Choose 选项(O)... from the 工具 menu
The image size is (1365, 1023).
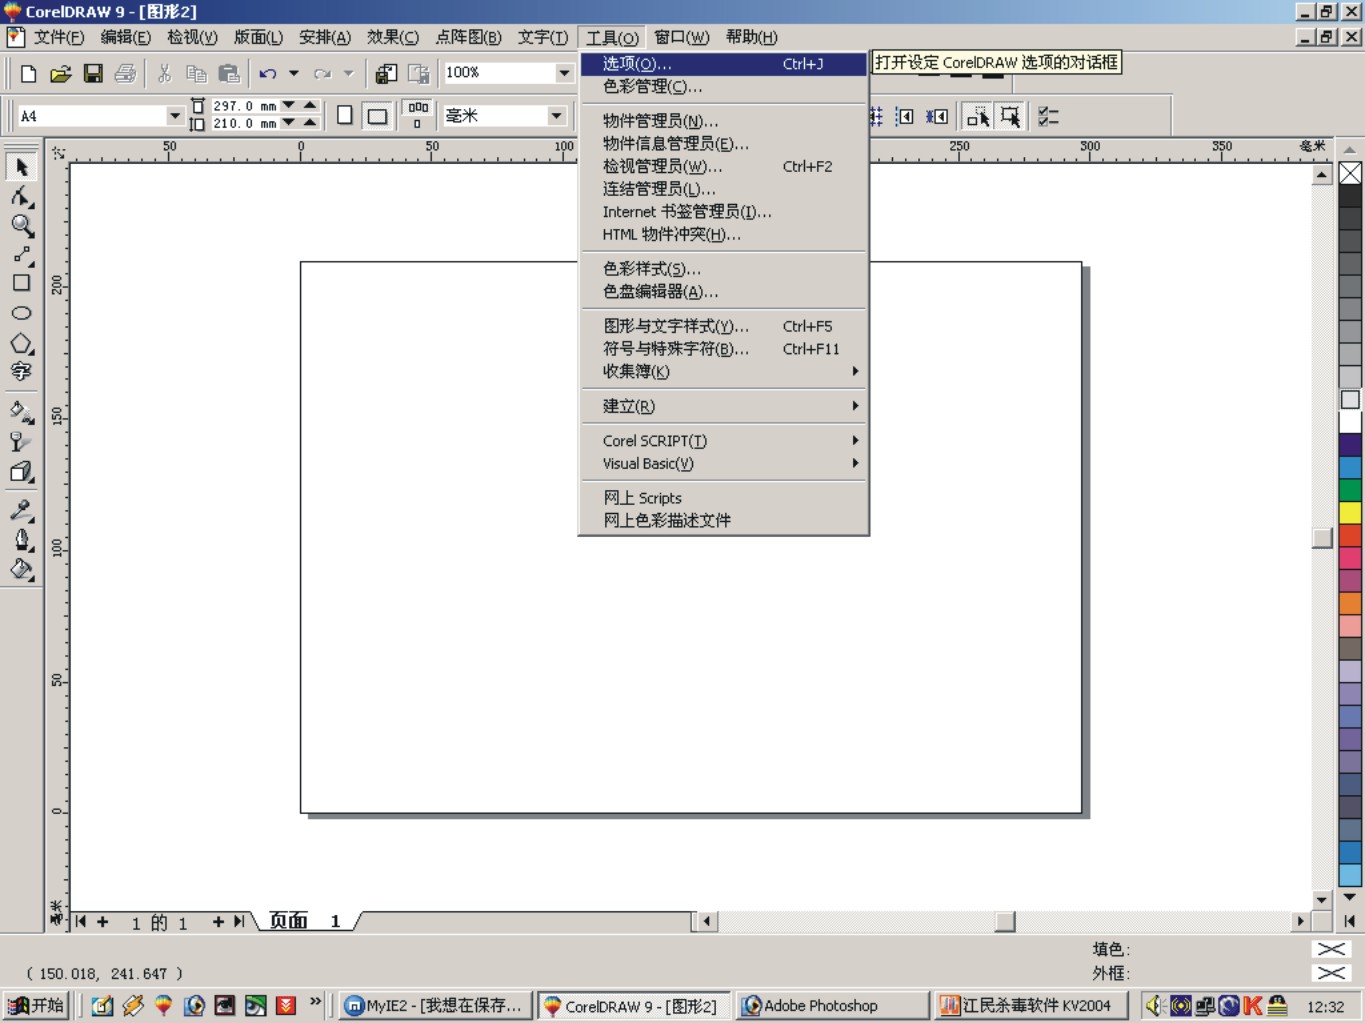coord(723,64)
